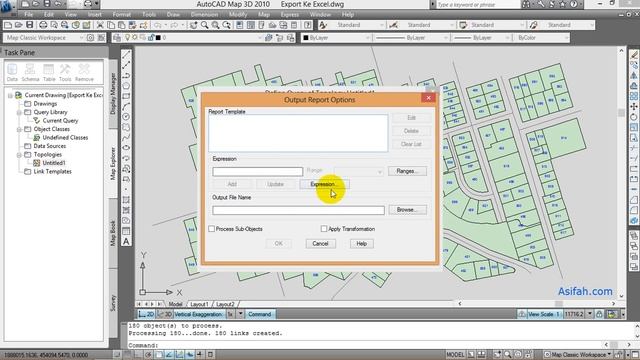The image size is (640, 360).
Task: Close the Output Report Options dialog
Action: (428, 98)
